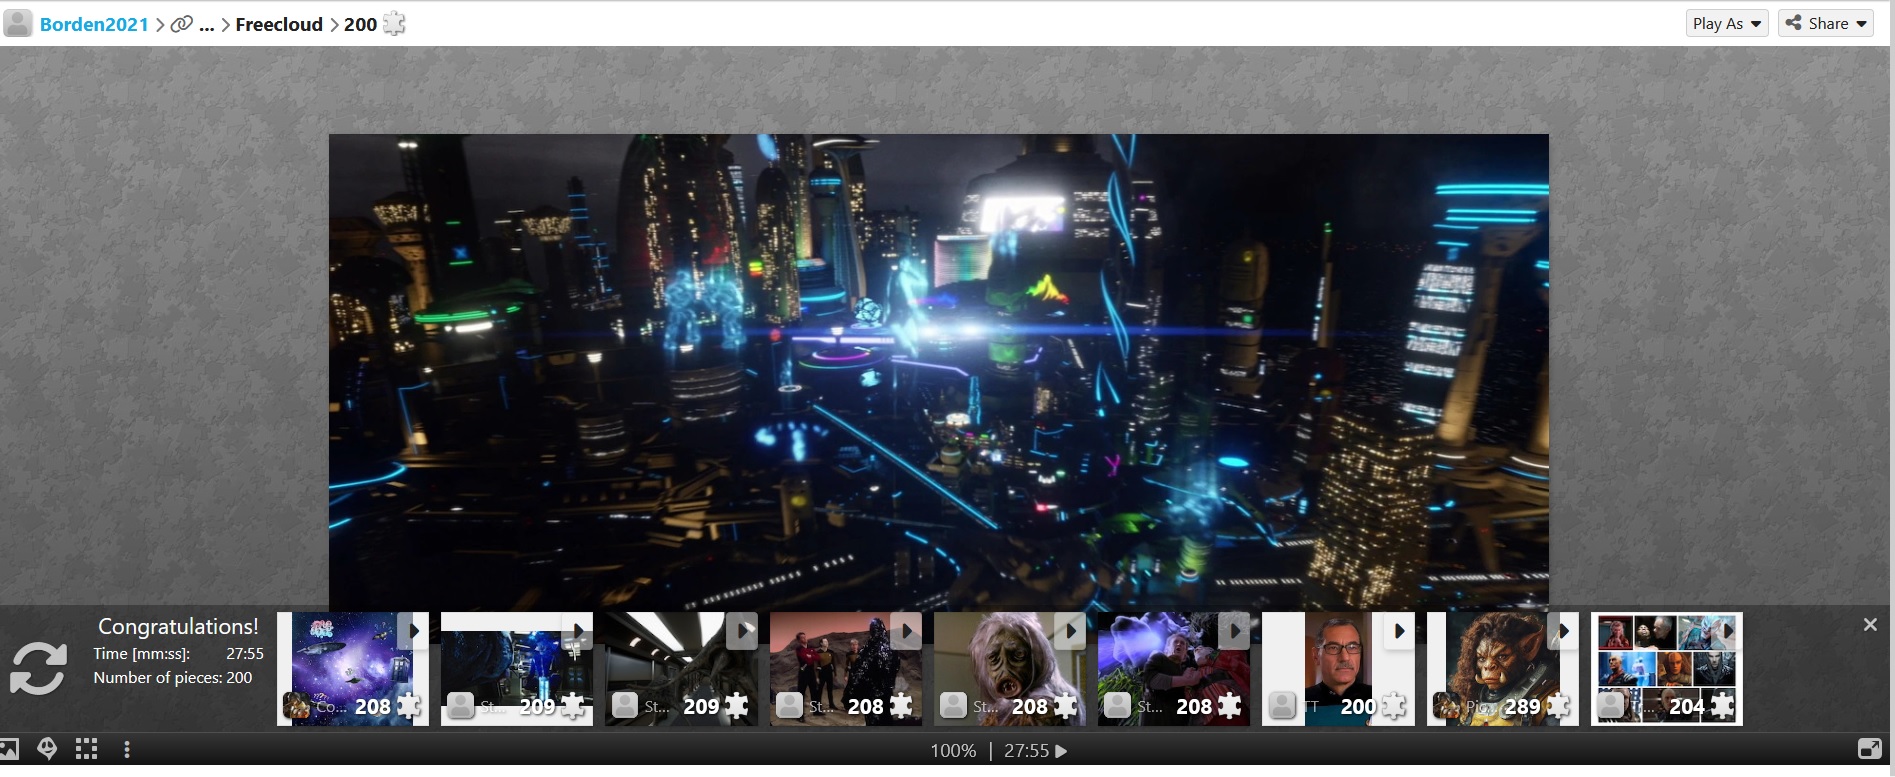Click the 100% progress indicator
The height and width of the screenshot is (777, 1895).
click(x=953, y=751)
